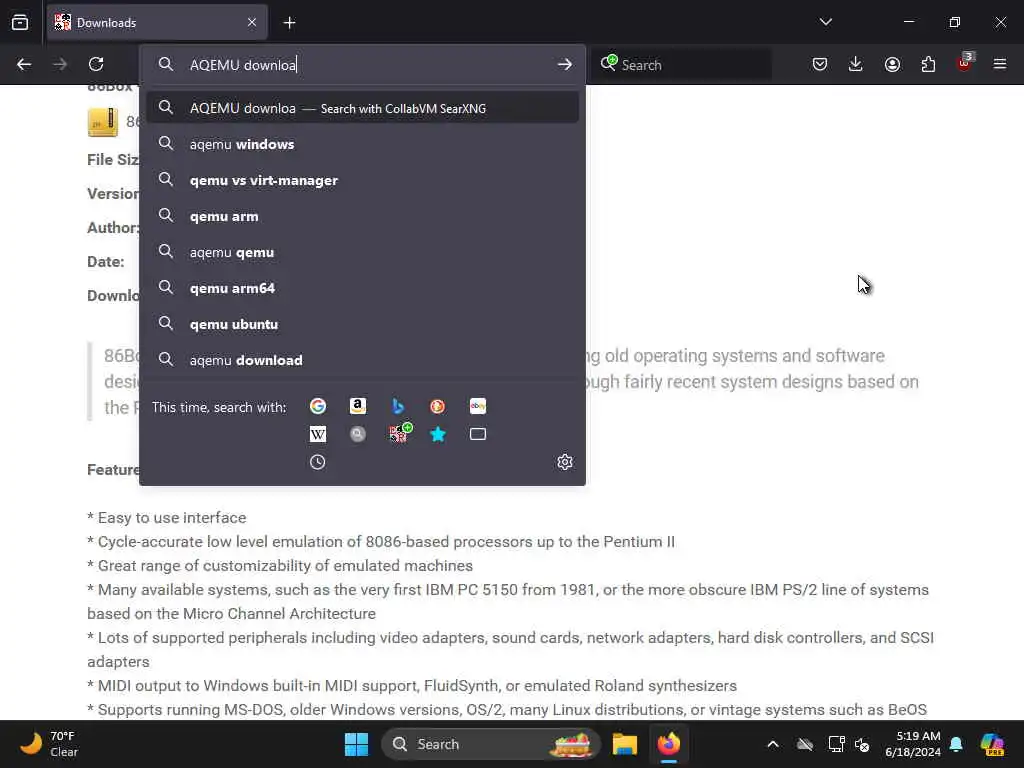The height and width of the screenshot is (768, 1024).
Task: Go back to the previous page
Action: 24,64
